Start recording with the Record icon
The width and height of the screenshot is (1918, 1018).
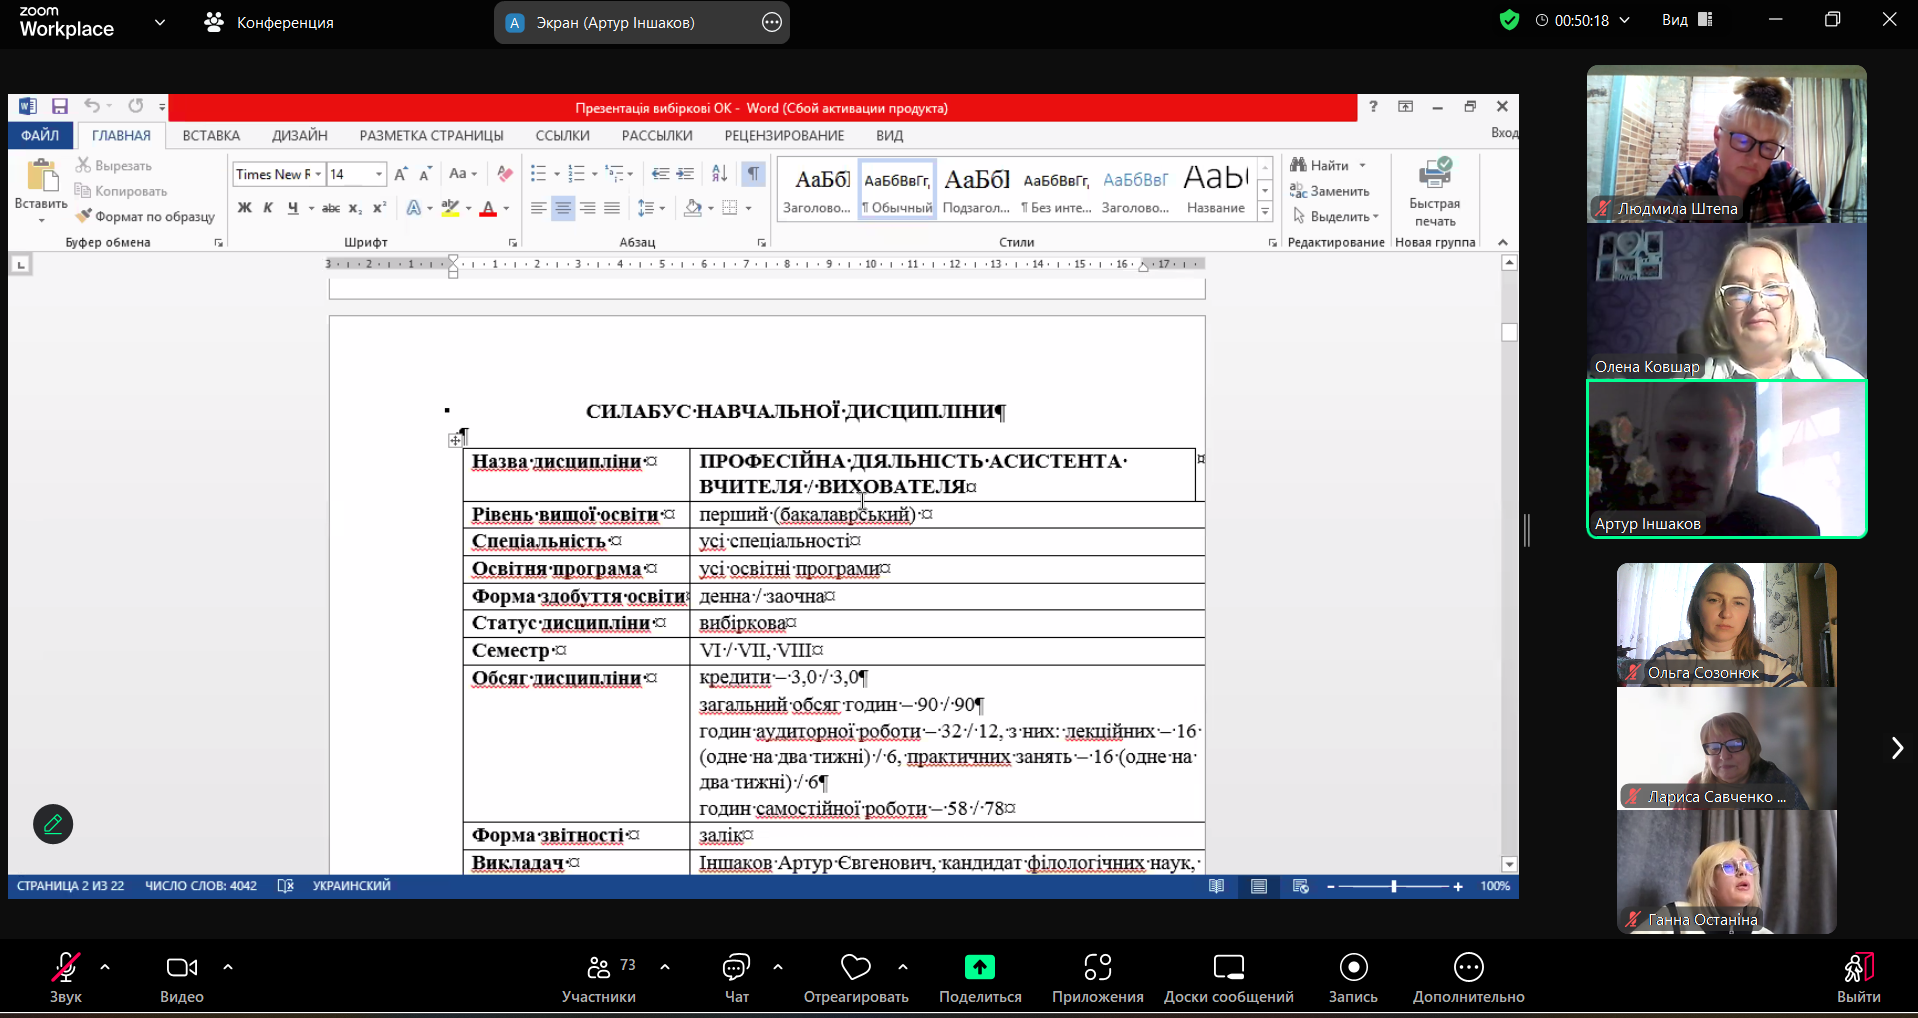(x=1353, y=967)
